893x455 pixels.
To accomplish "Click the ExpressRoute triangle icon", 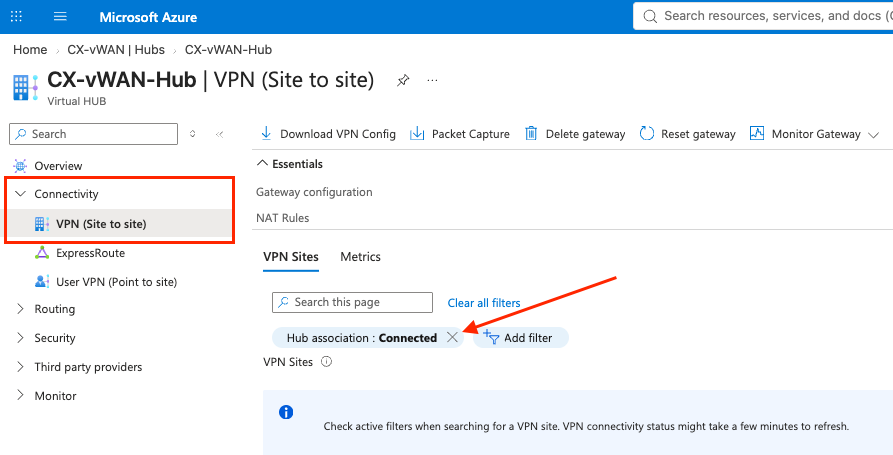I will click(42, 253).
